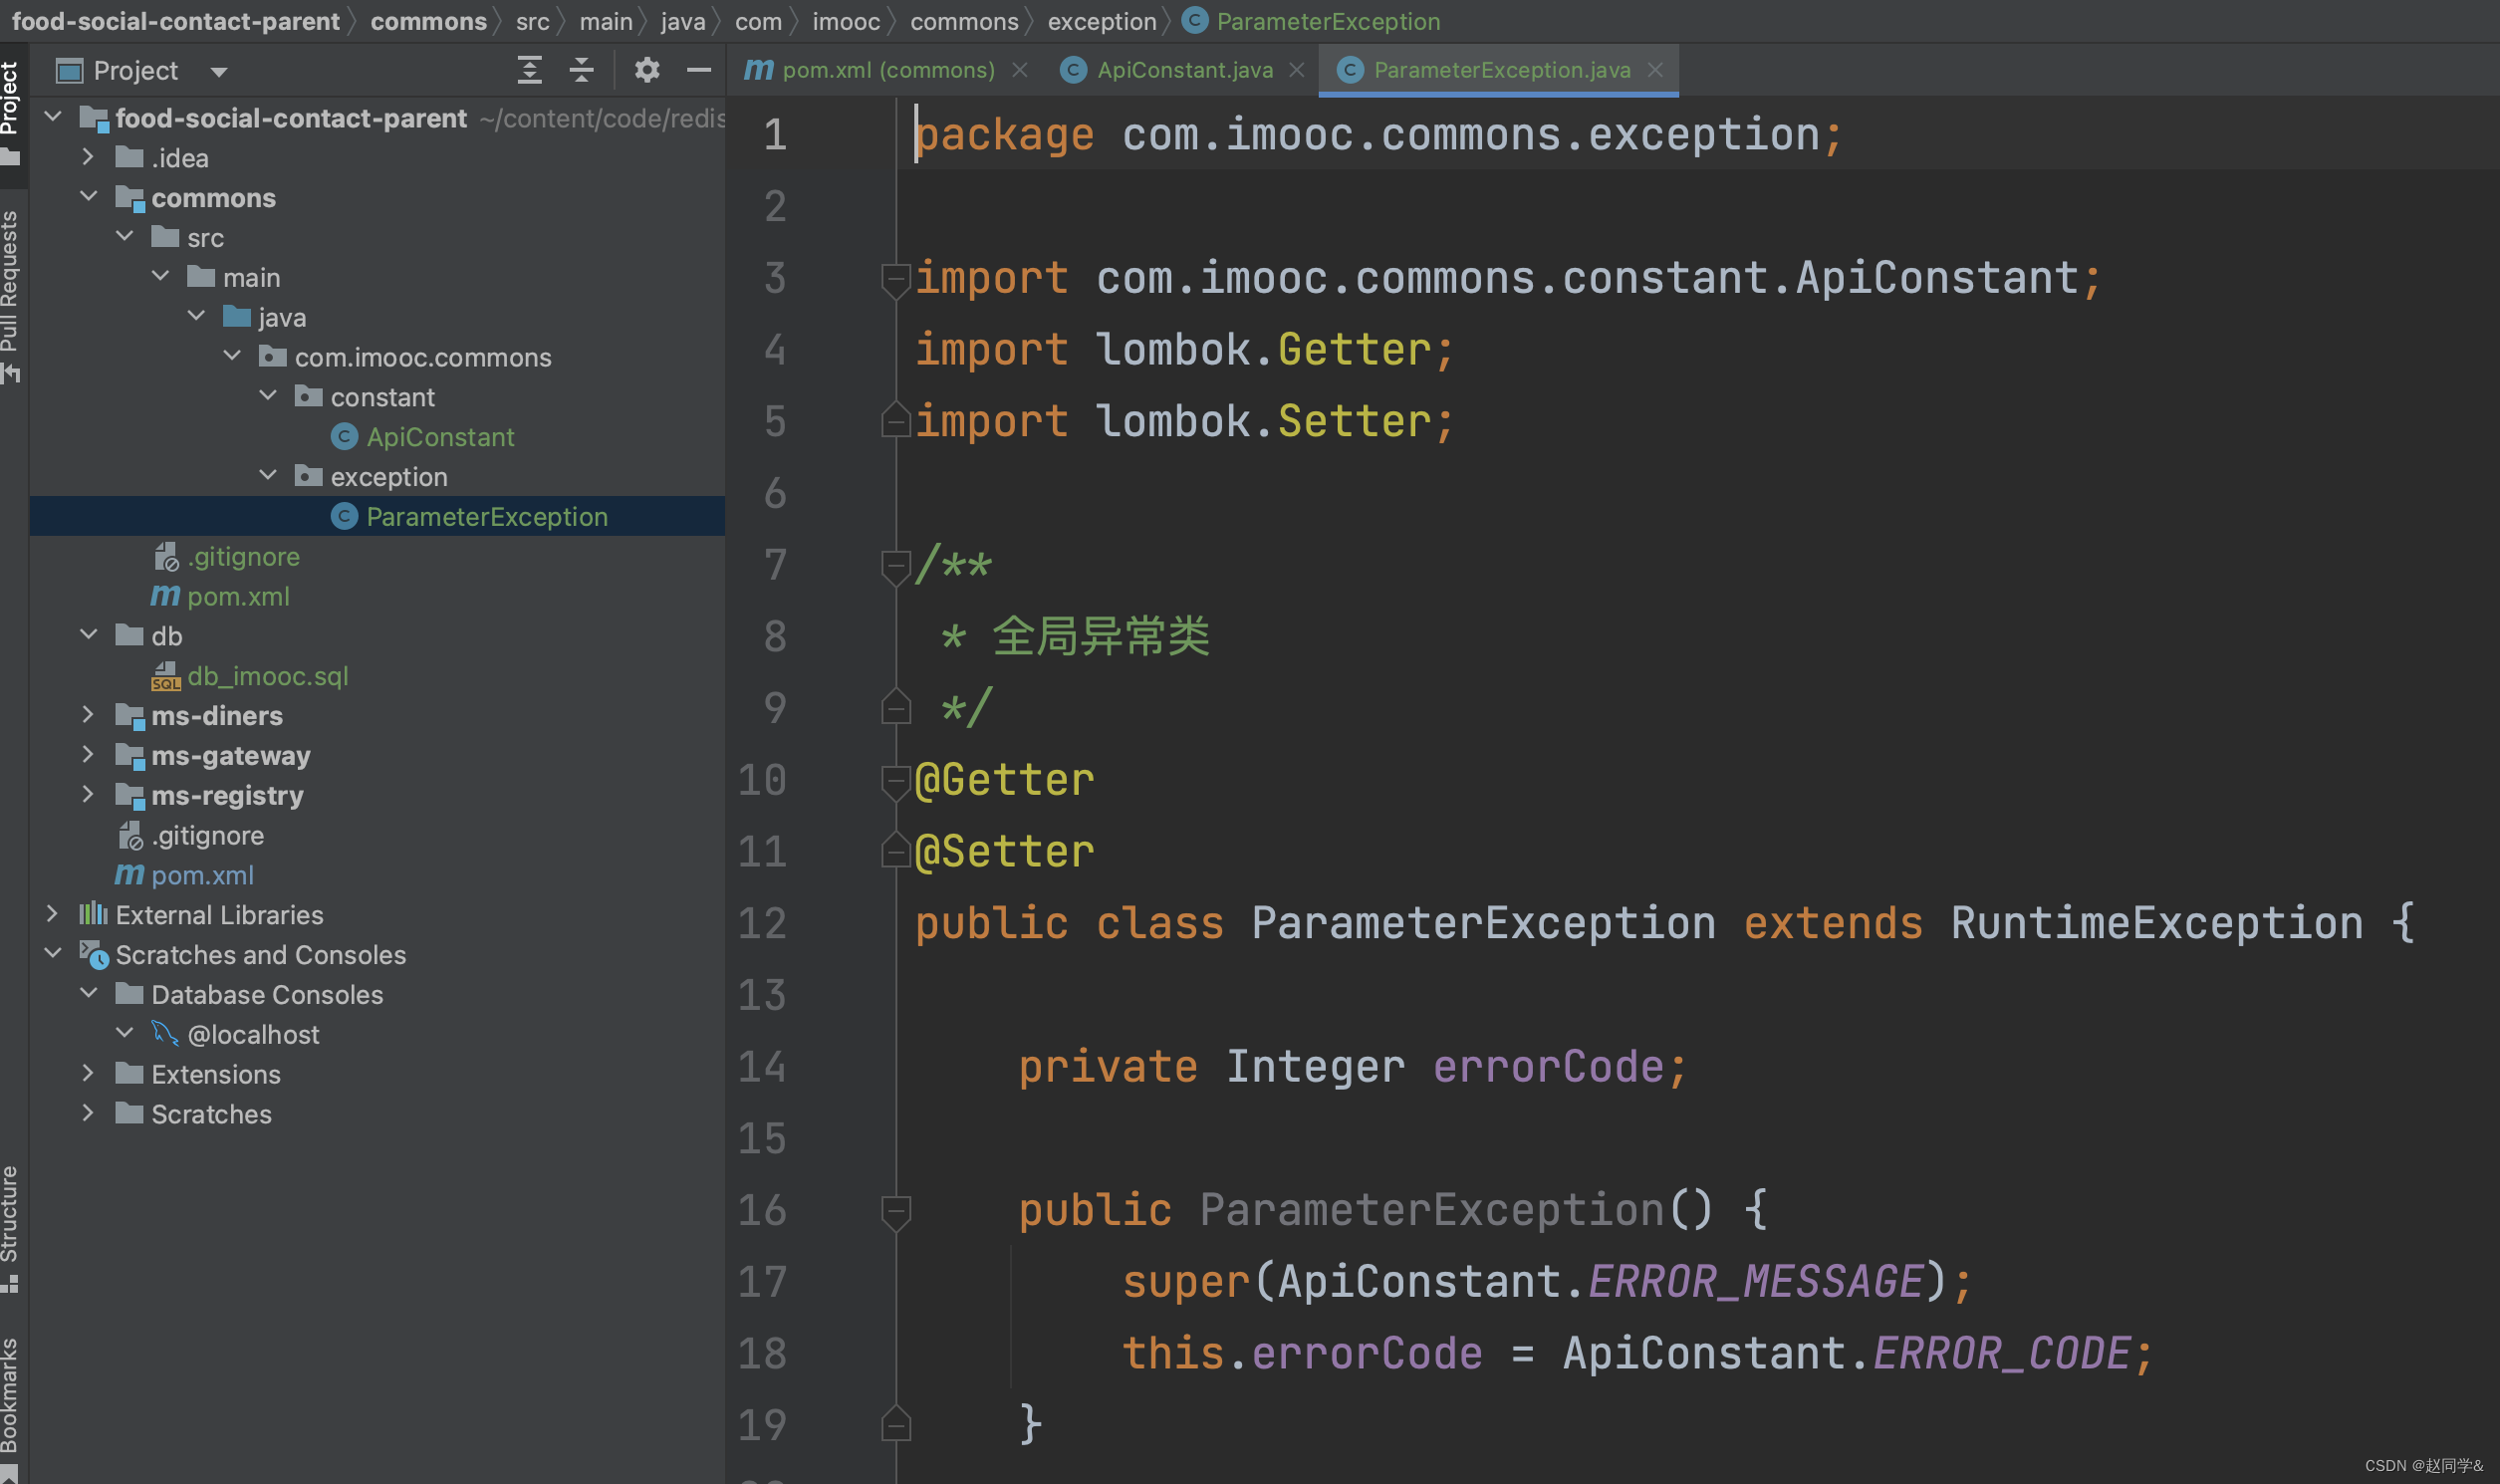
Task: Expand the ms-diners module
Action: pyautogui.click(x=88, y=715)
